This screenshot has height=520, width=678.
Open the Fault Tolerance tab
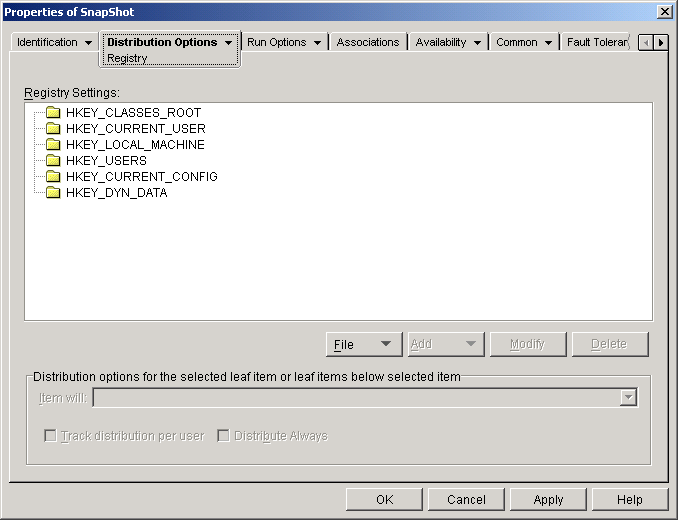click(597, 42)
